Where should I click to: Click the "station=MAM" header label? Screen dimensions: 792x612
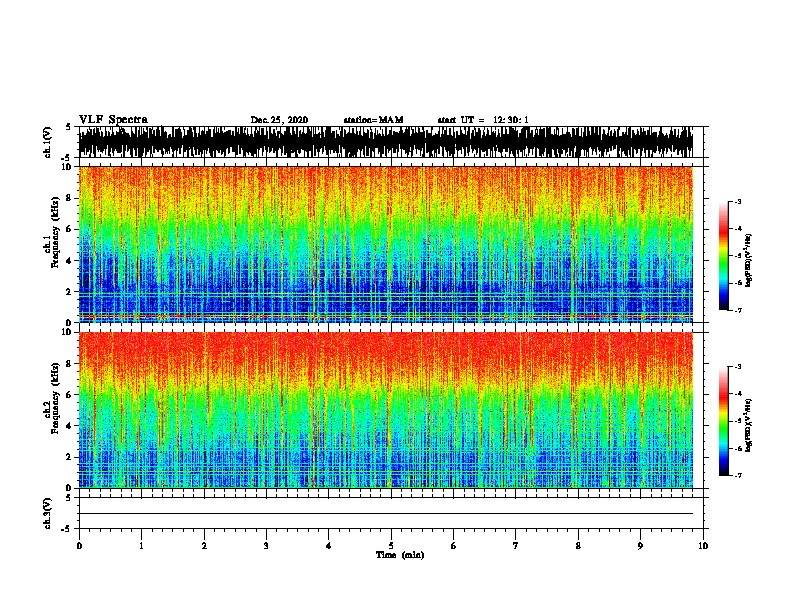[373, 120]
